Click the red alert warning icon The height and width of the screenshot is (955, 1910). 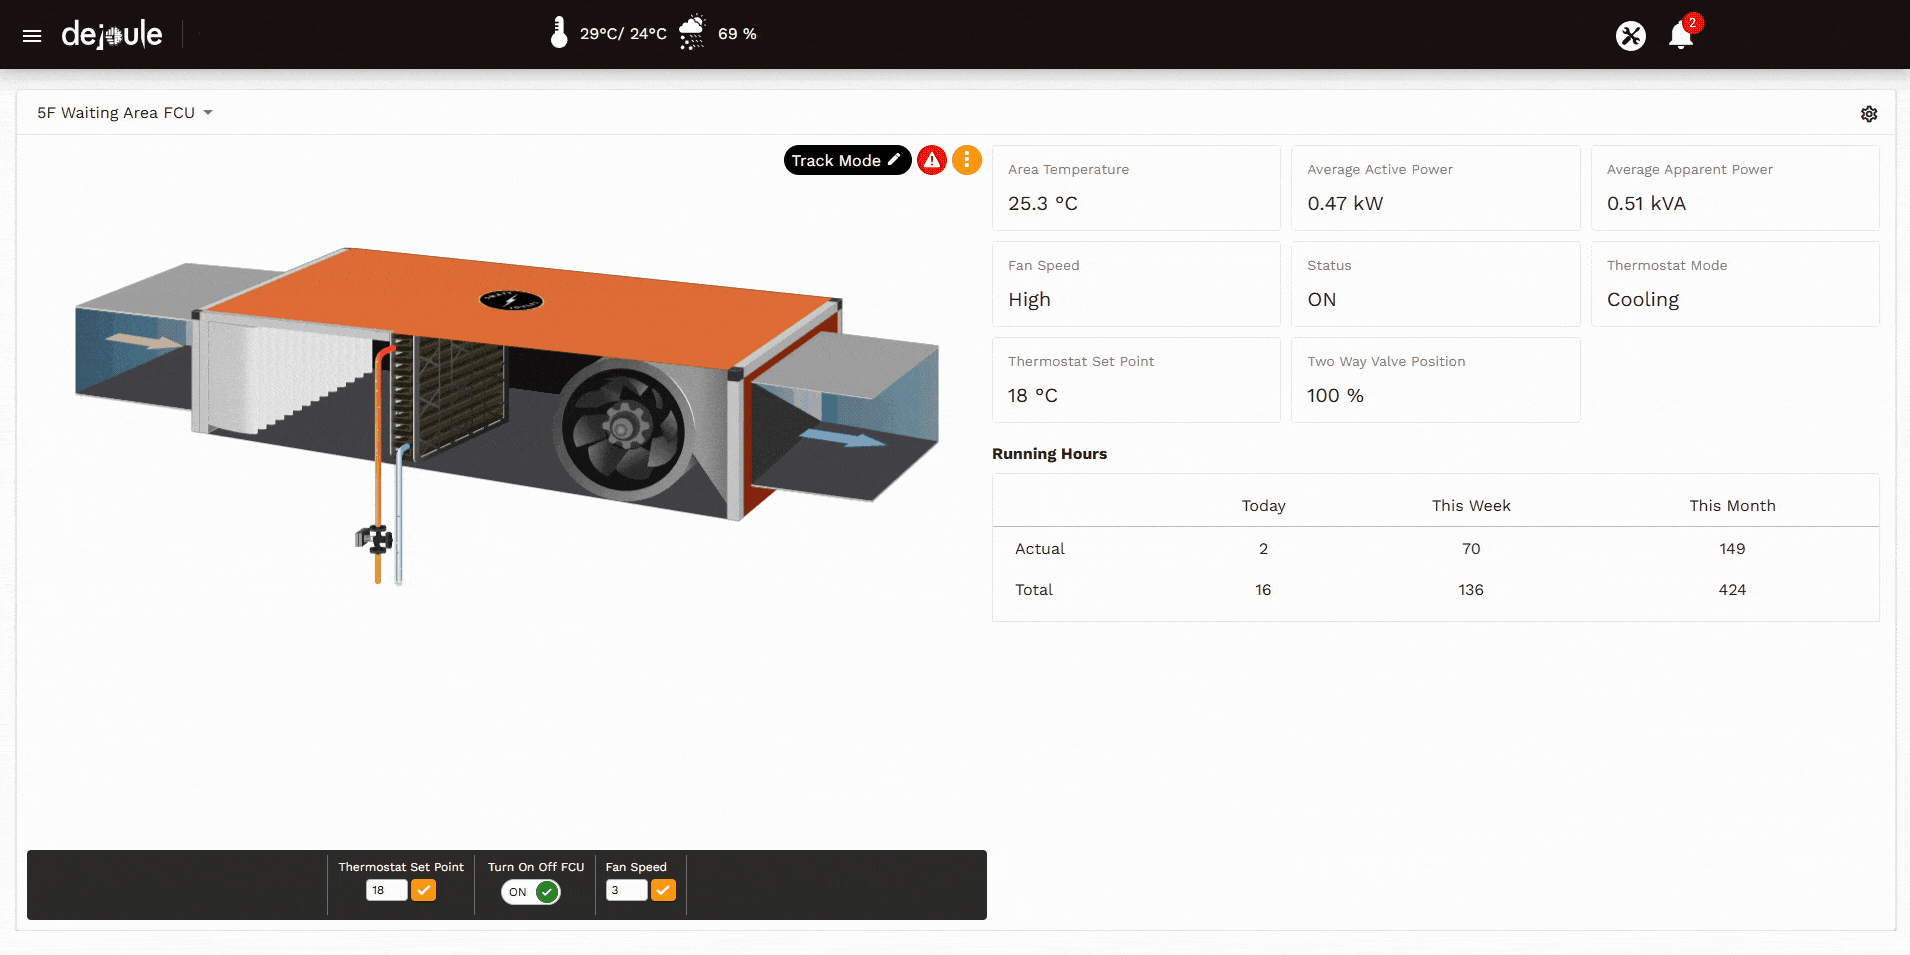[932, 160]
